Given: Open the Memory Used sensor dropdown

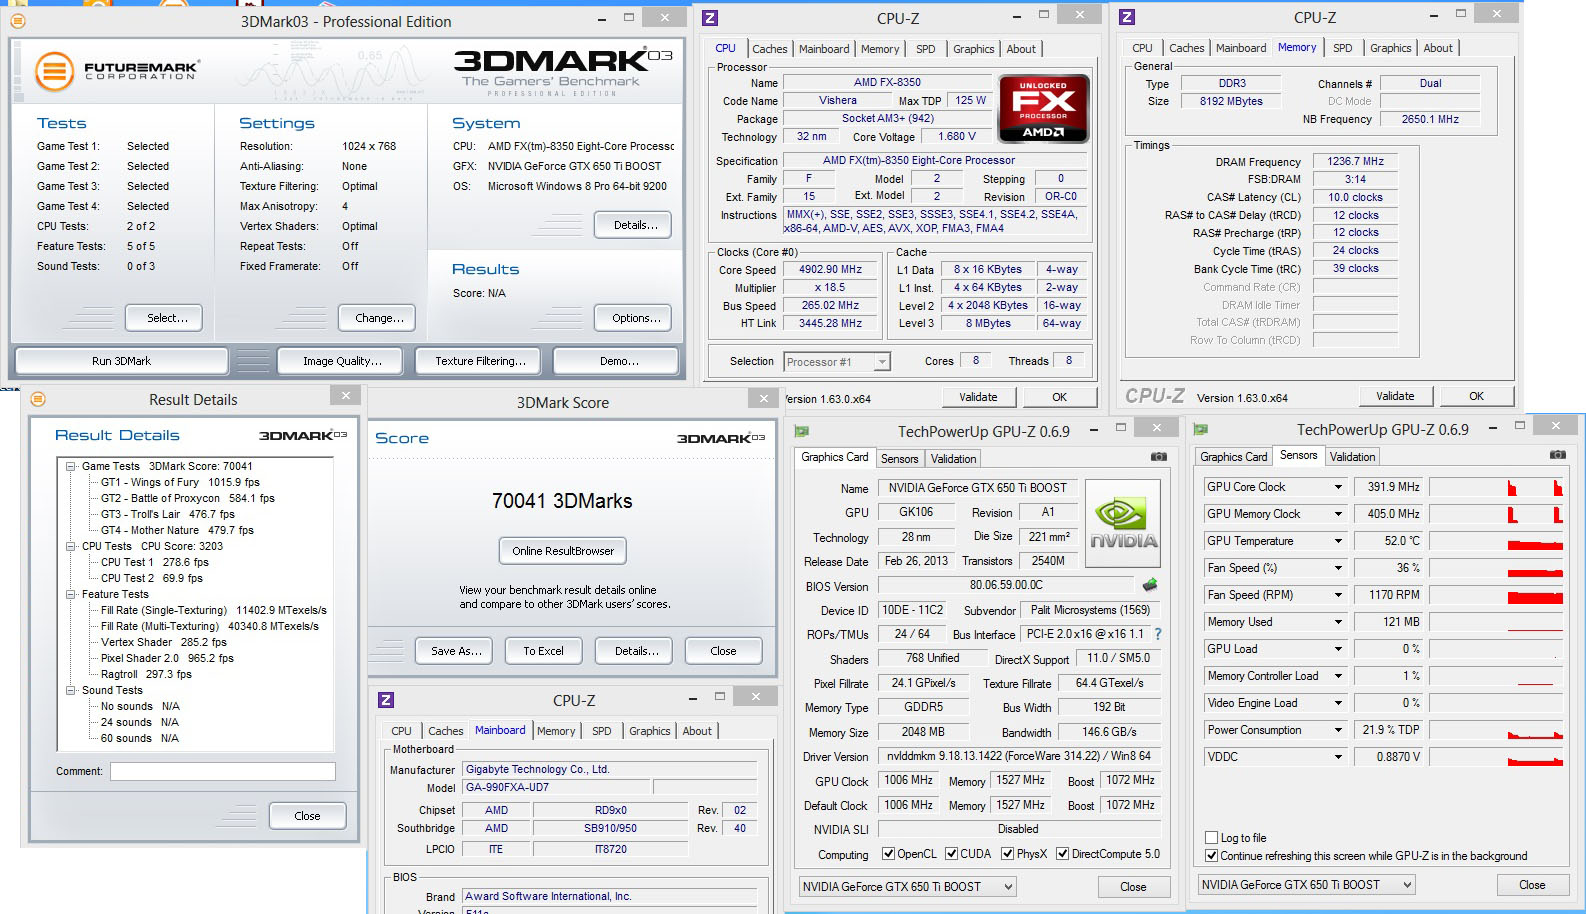Looking at the screenshot, I should click(x=1337, y=622).
